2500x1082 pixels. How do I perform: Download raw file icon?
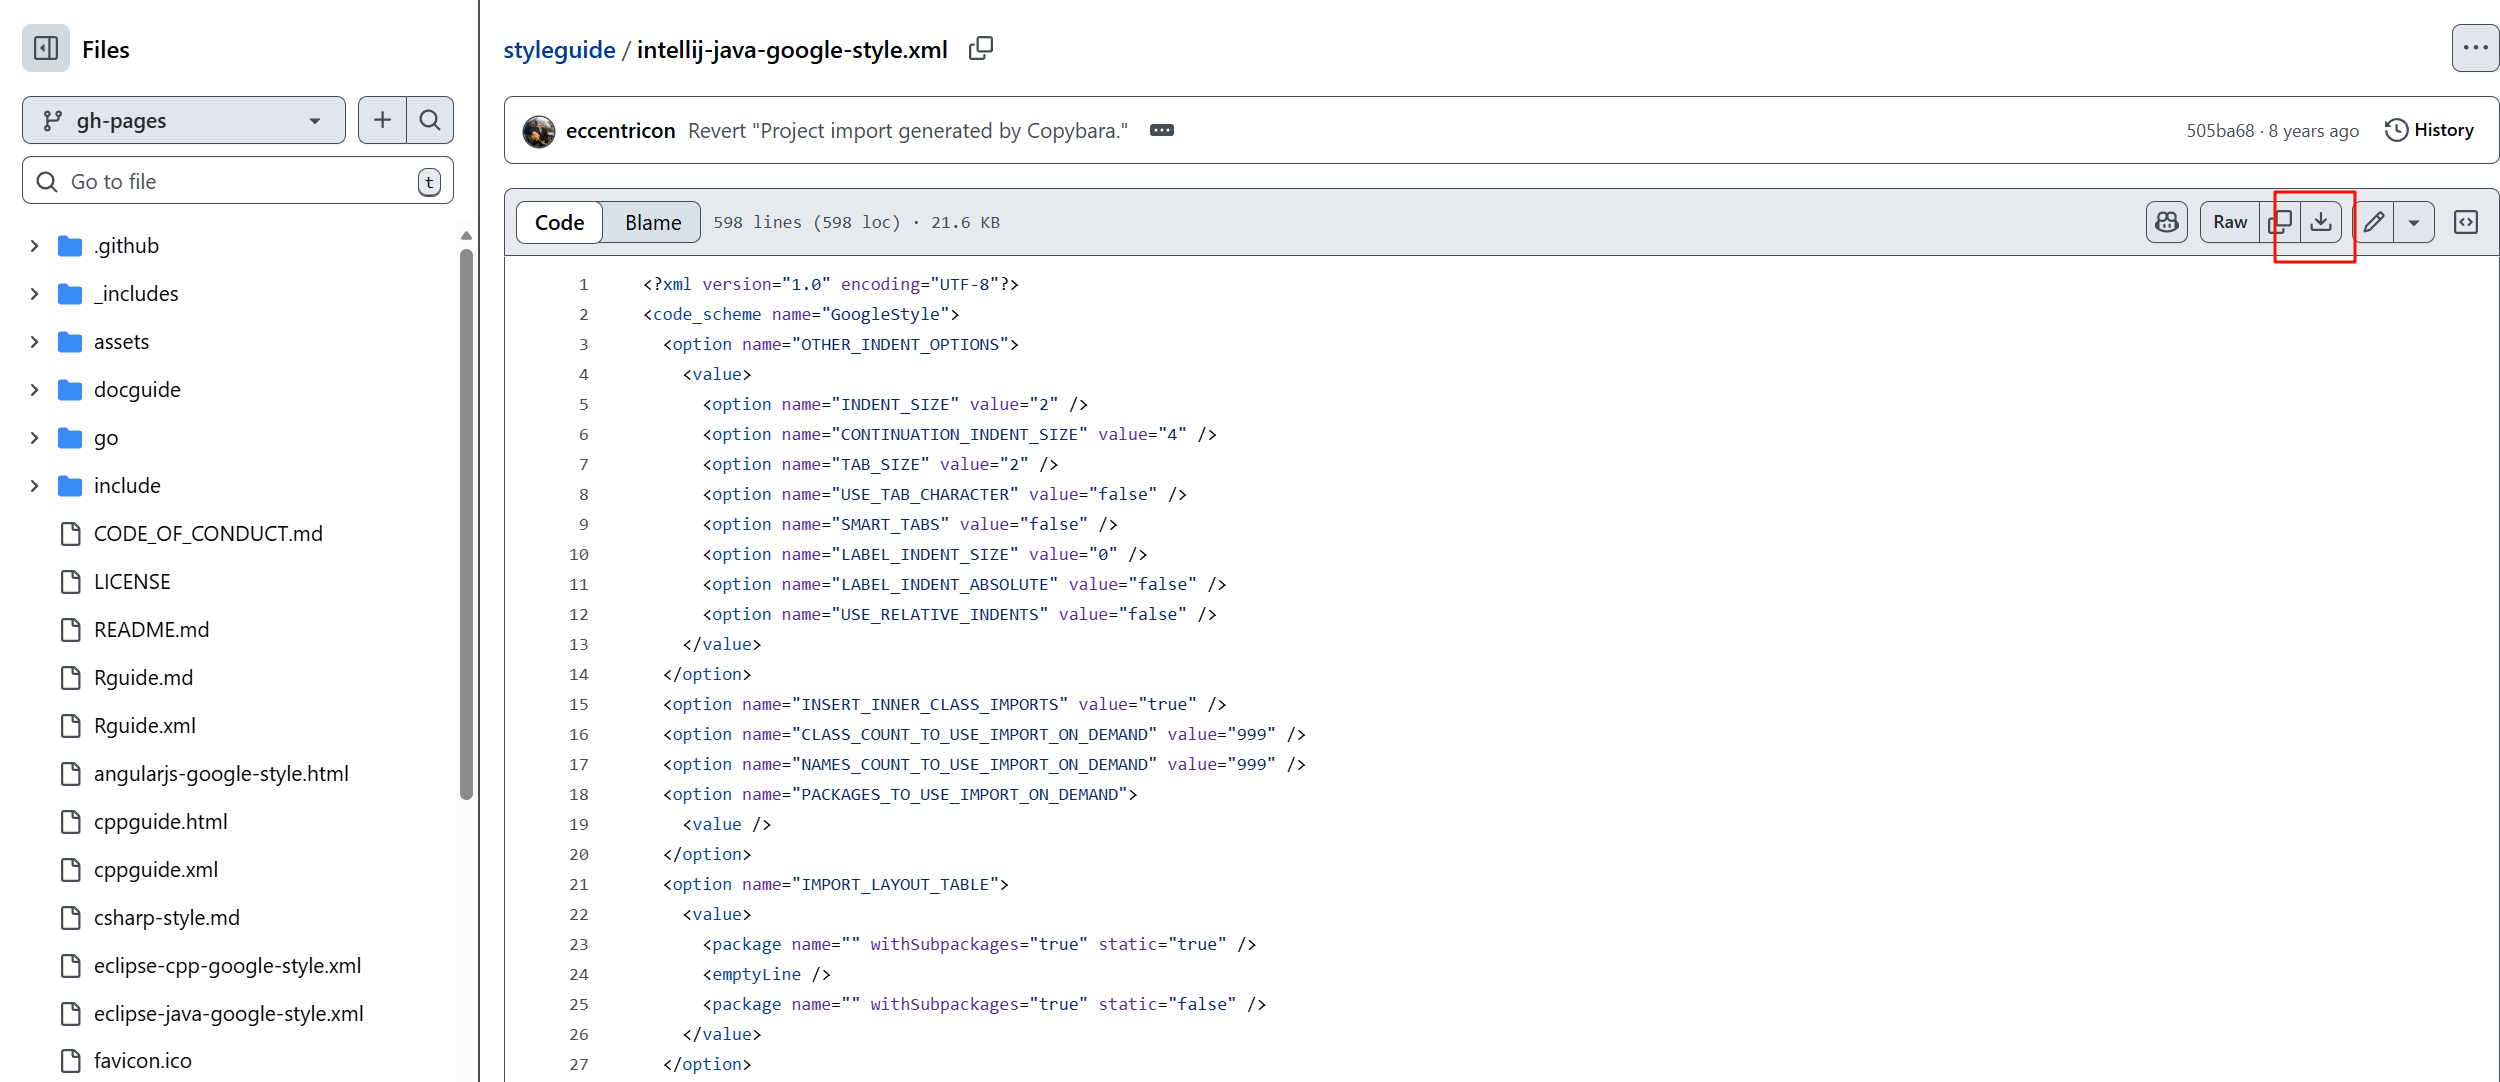click(x=2321, y=222)
